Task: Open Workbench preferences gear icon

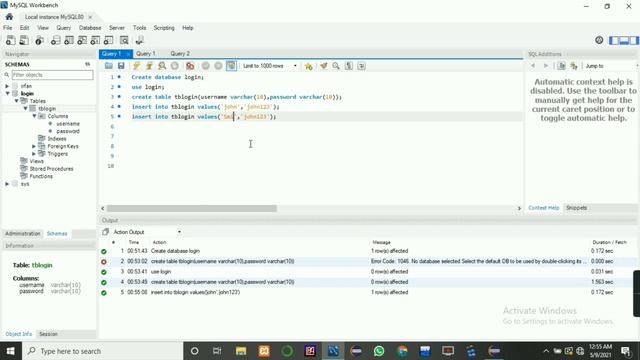Action: pos(599,40)
